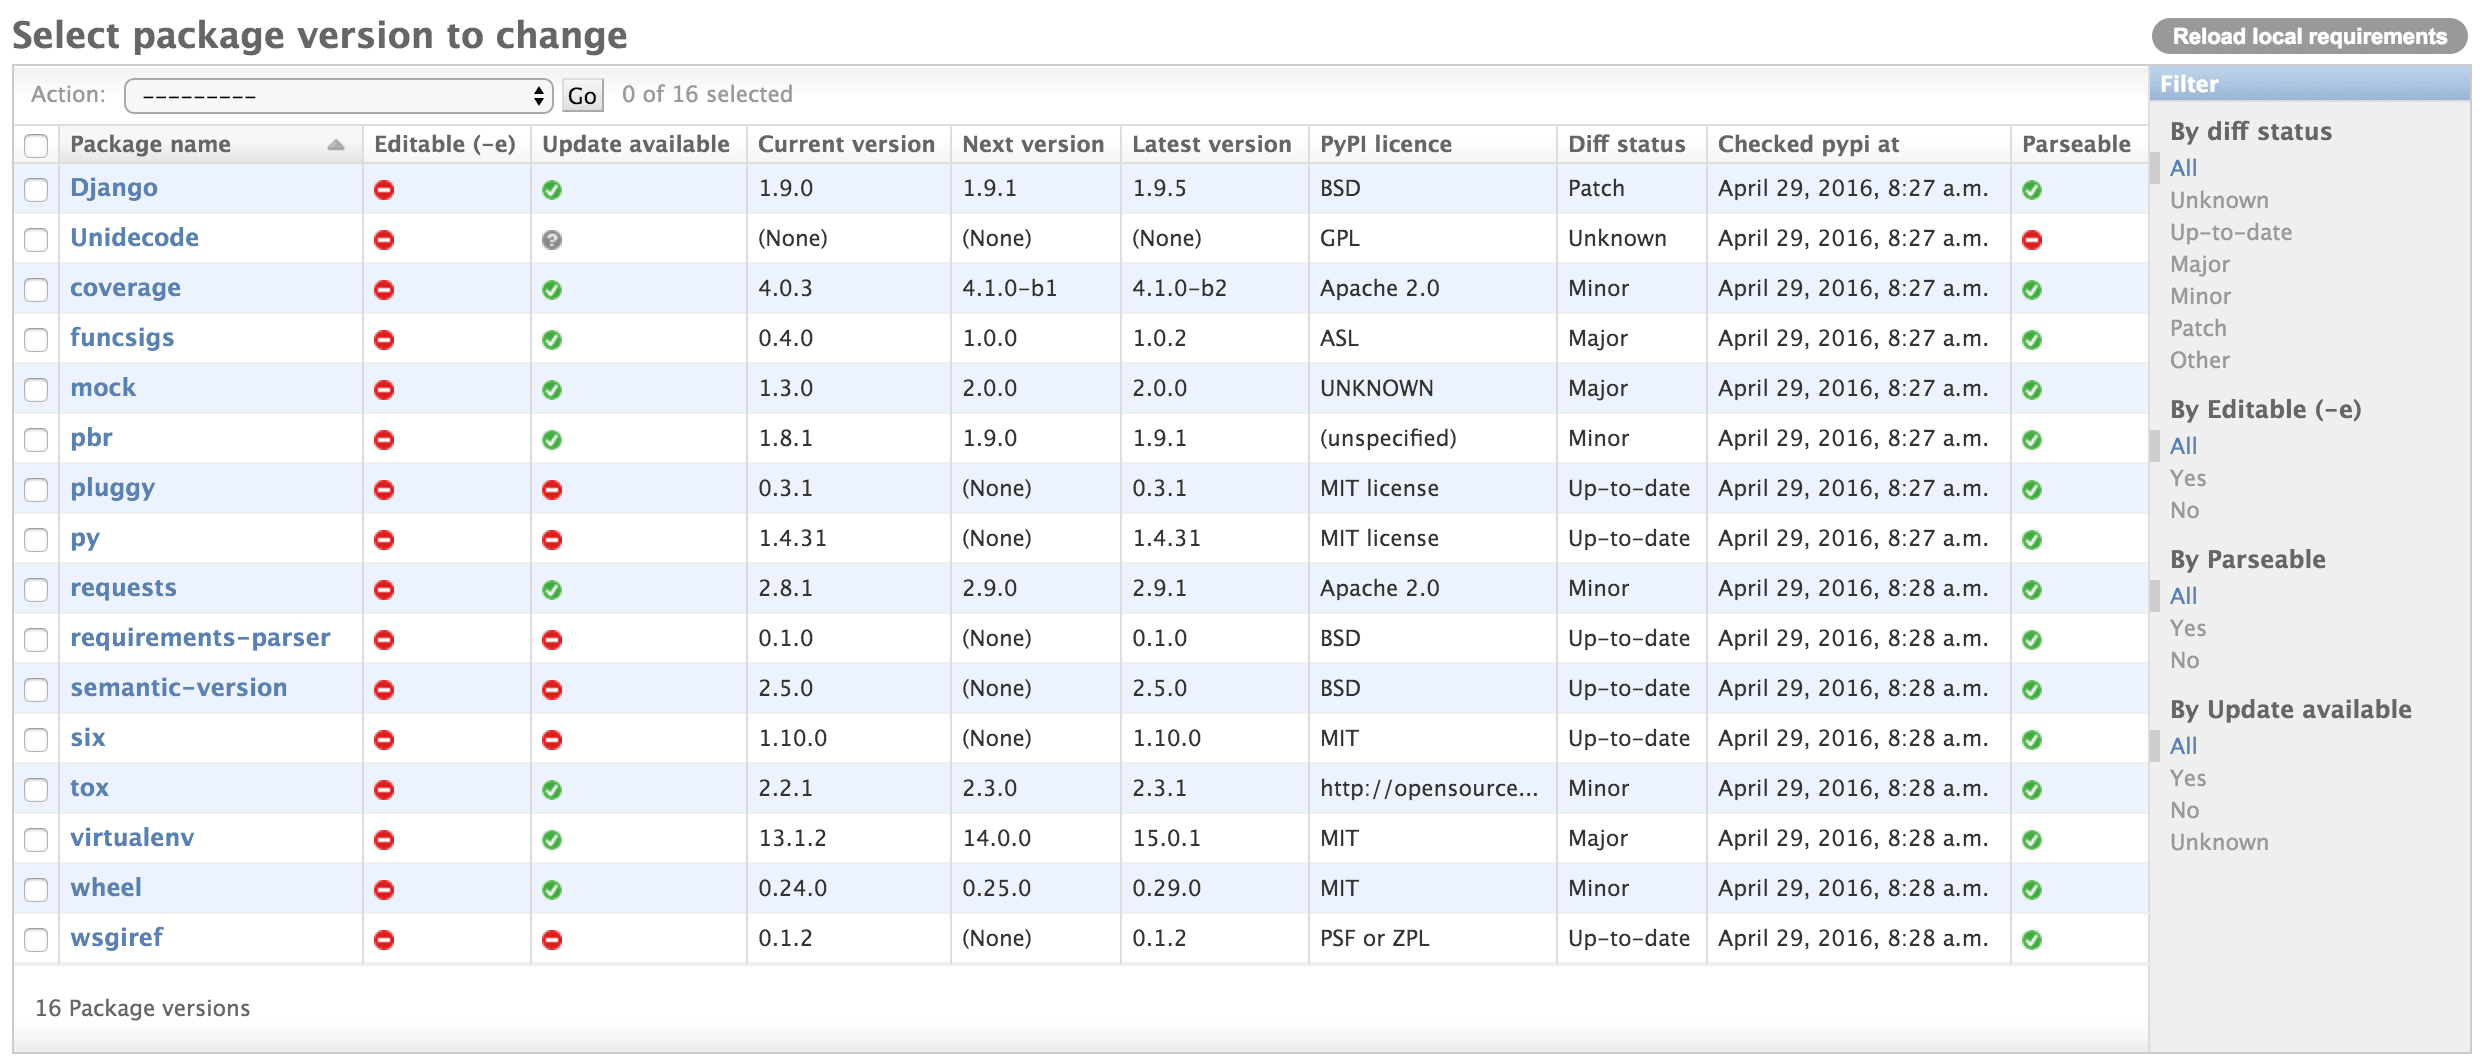Select the wheel row checkbox
Viewport: 2482px width, 1064px height.
[x=36, y=890]
